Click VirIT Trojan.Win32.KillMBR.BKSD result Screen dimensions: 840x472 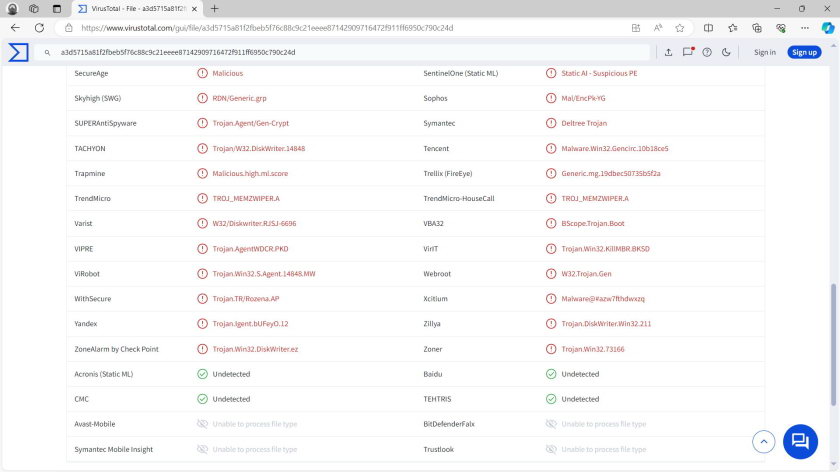pos(605,249)
